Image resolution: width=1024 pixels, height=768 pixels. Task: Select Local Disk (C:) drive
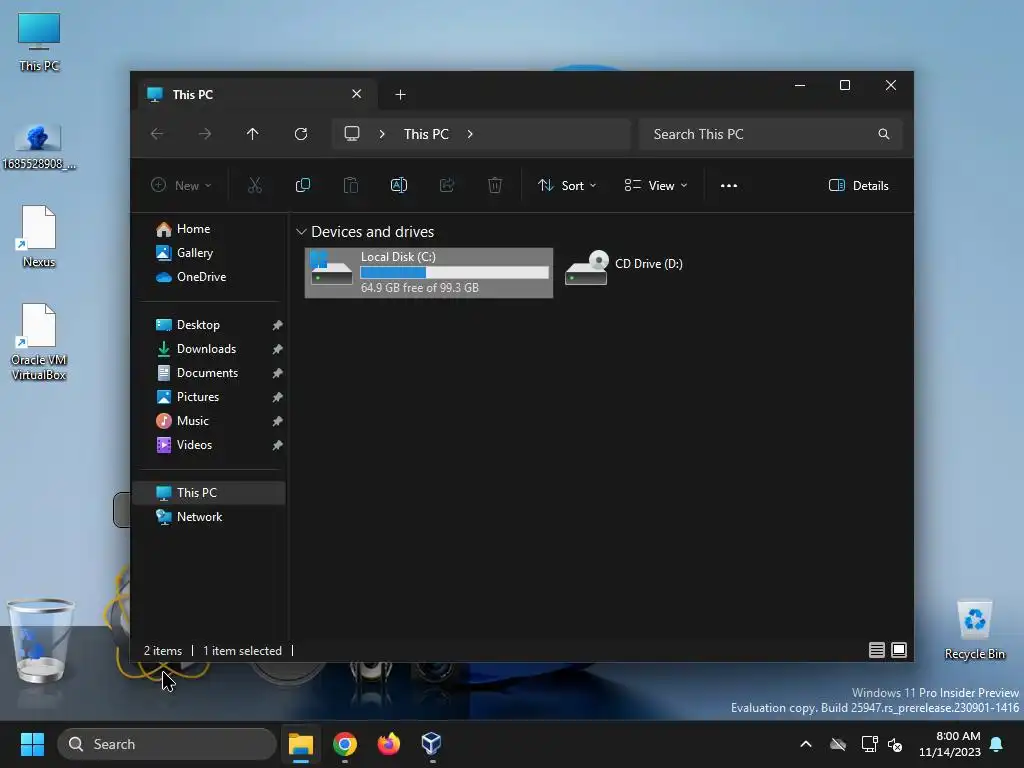(x=429, y=272)
